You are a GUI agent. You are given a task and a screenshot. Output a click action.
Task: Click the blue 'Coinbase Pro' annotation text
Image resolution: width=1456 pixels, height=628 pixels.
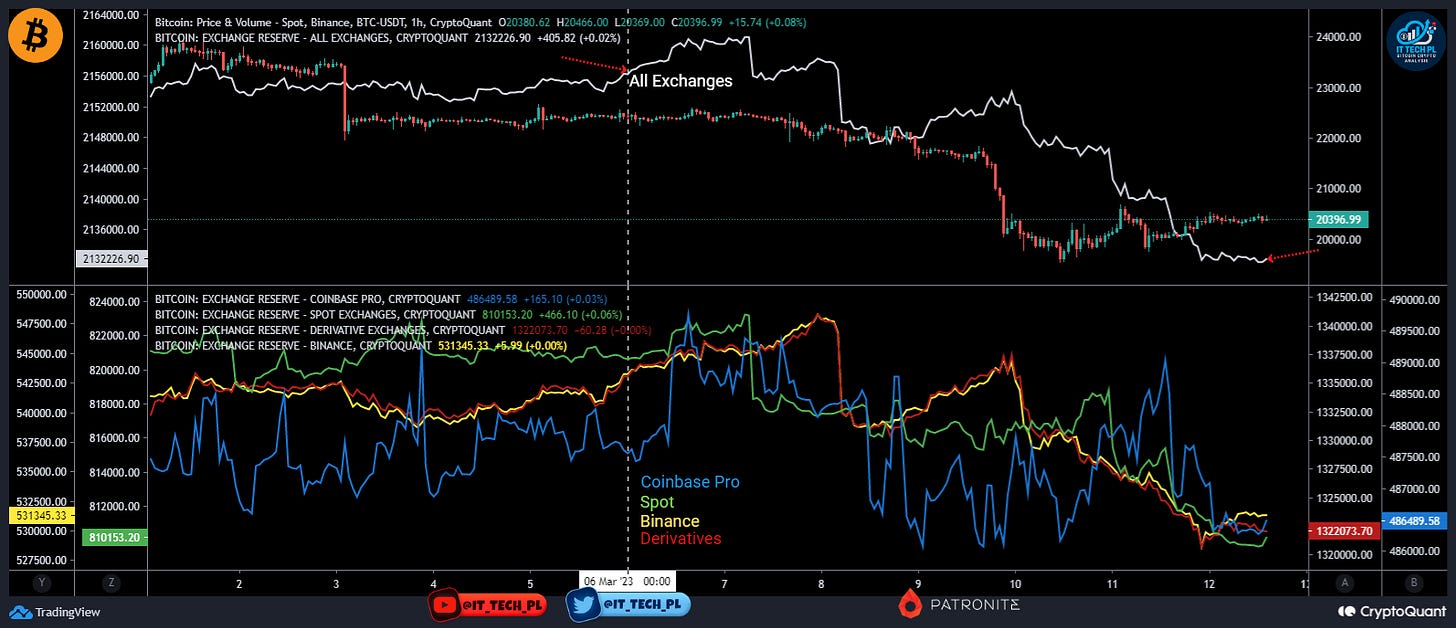tap(690, 482)
